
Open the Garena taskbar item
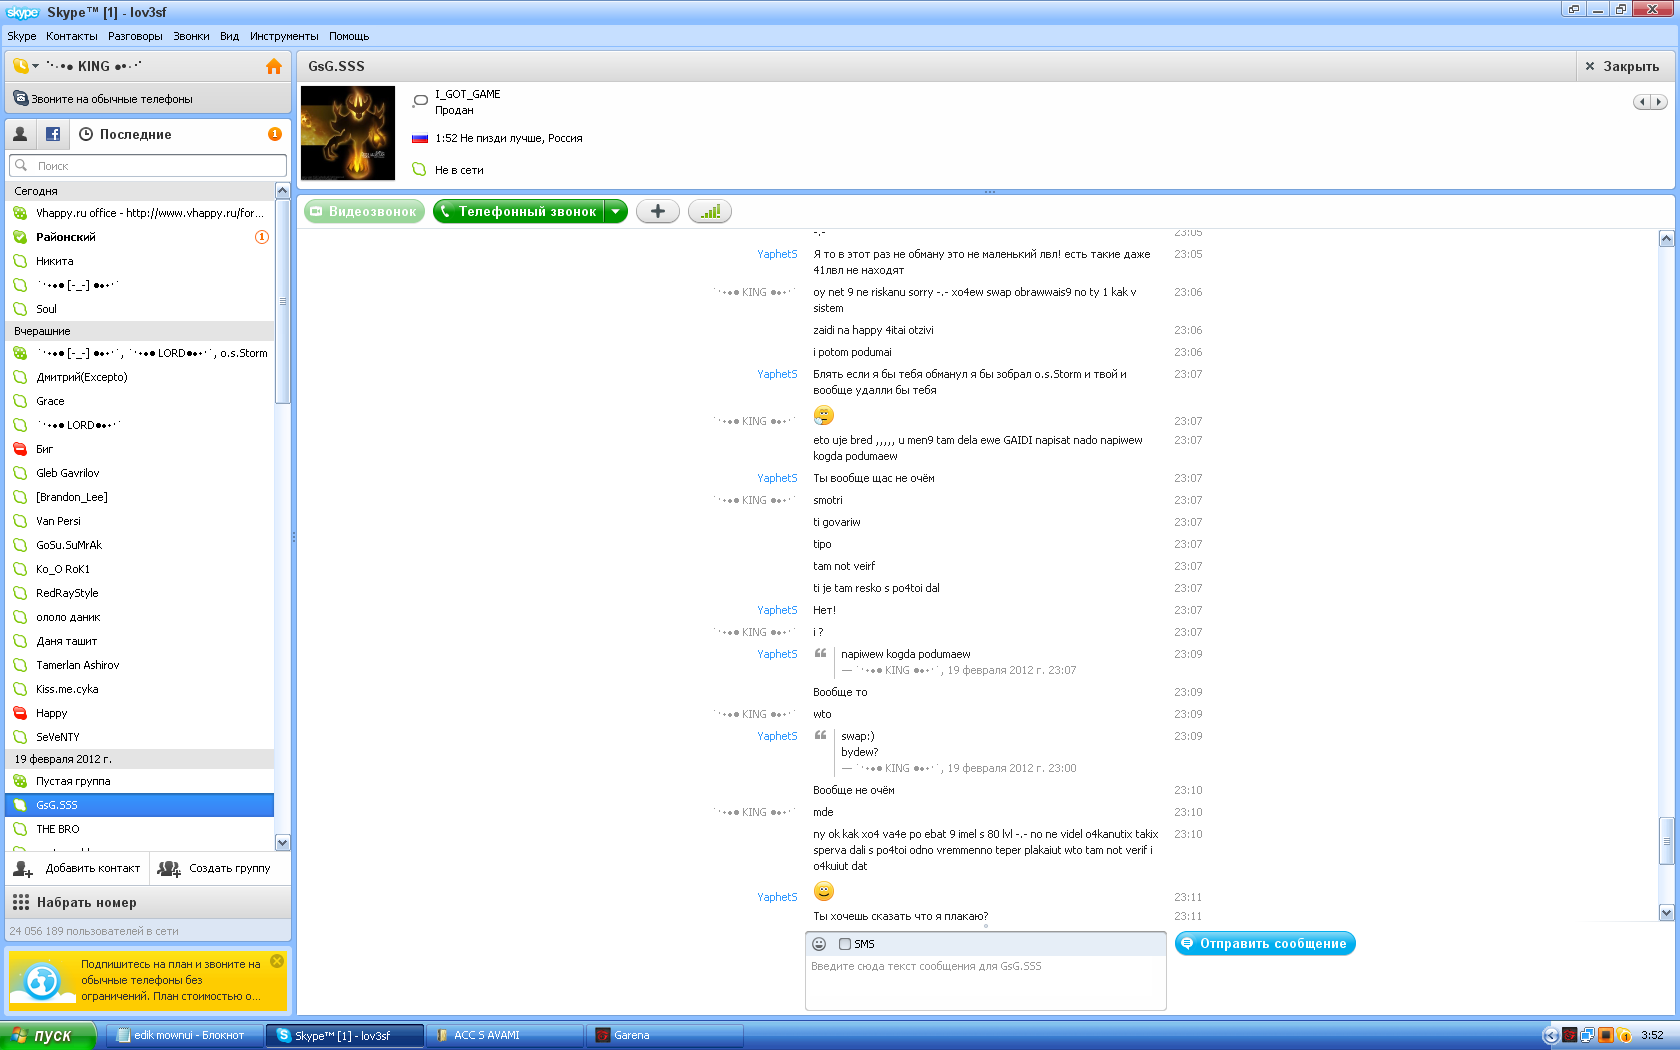(664, 1035)
